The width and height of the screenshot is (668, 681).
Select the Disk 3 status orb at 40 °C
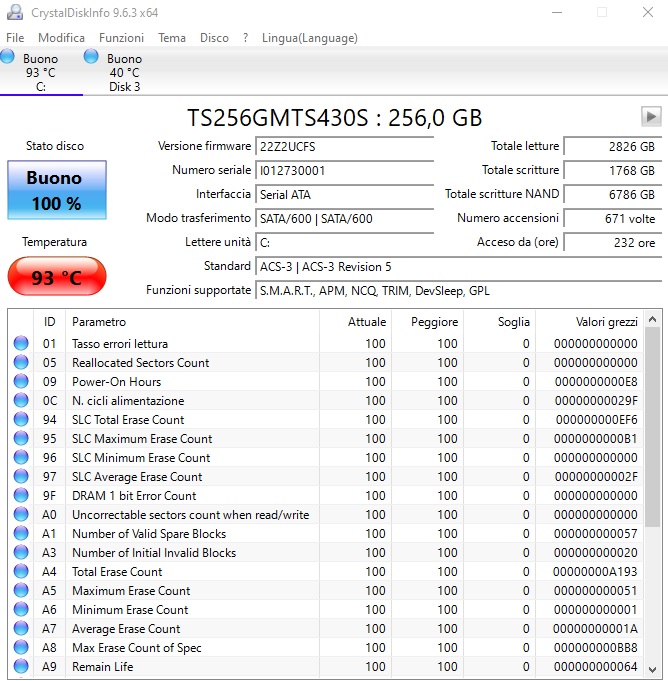click(x=91, y=56)
